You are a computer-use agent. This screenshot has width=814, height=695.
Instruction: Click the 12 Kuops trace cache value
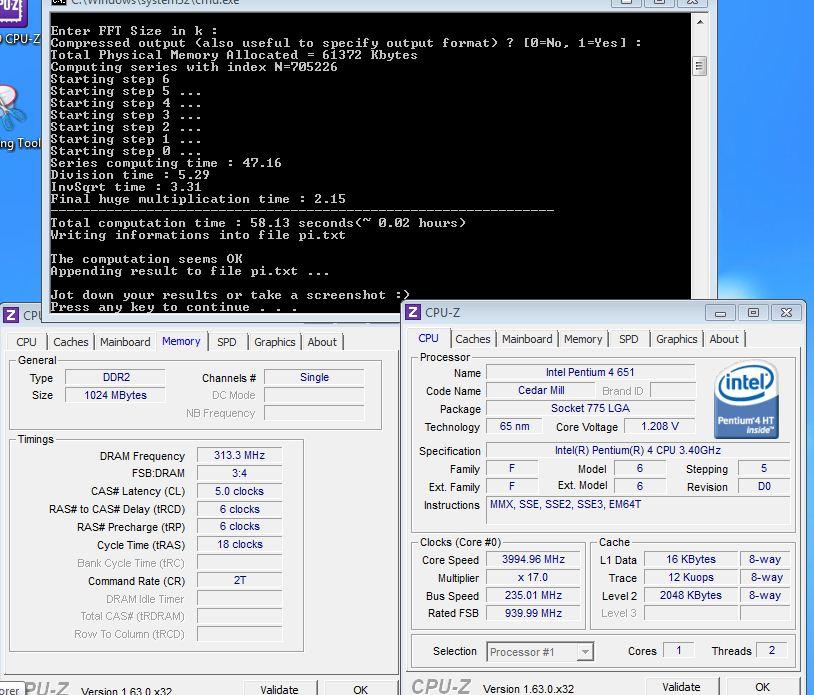coord(690,578)
